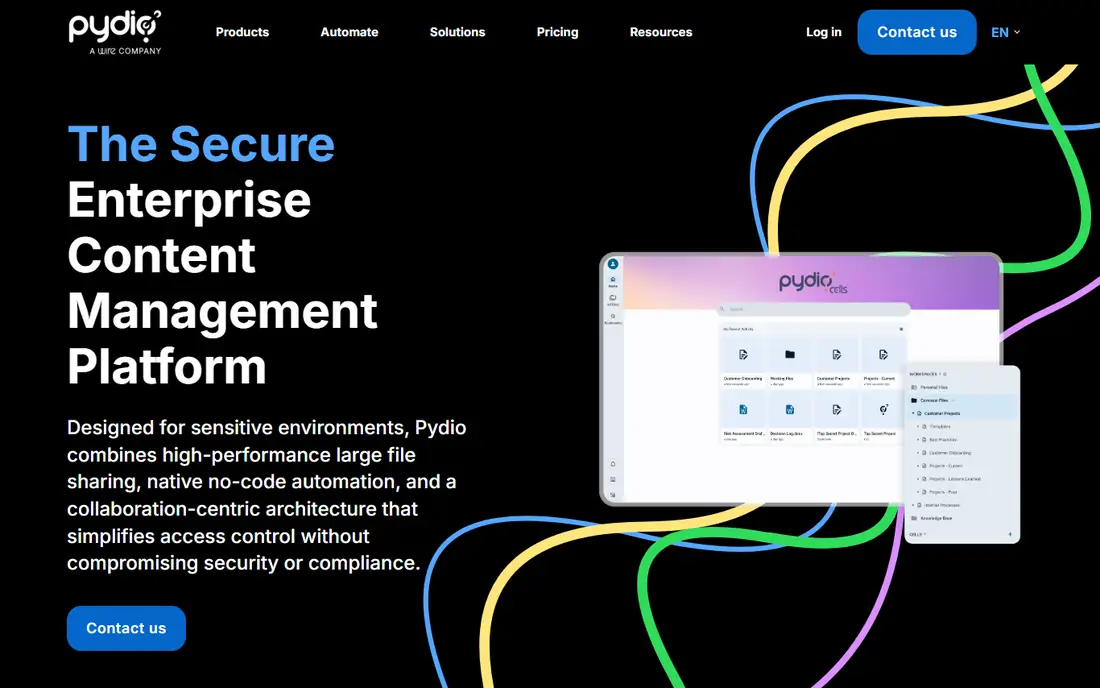The image size is (1100, 688).
Task: Click the hero heading 'The Secure'
Action: coord(201,144)
